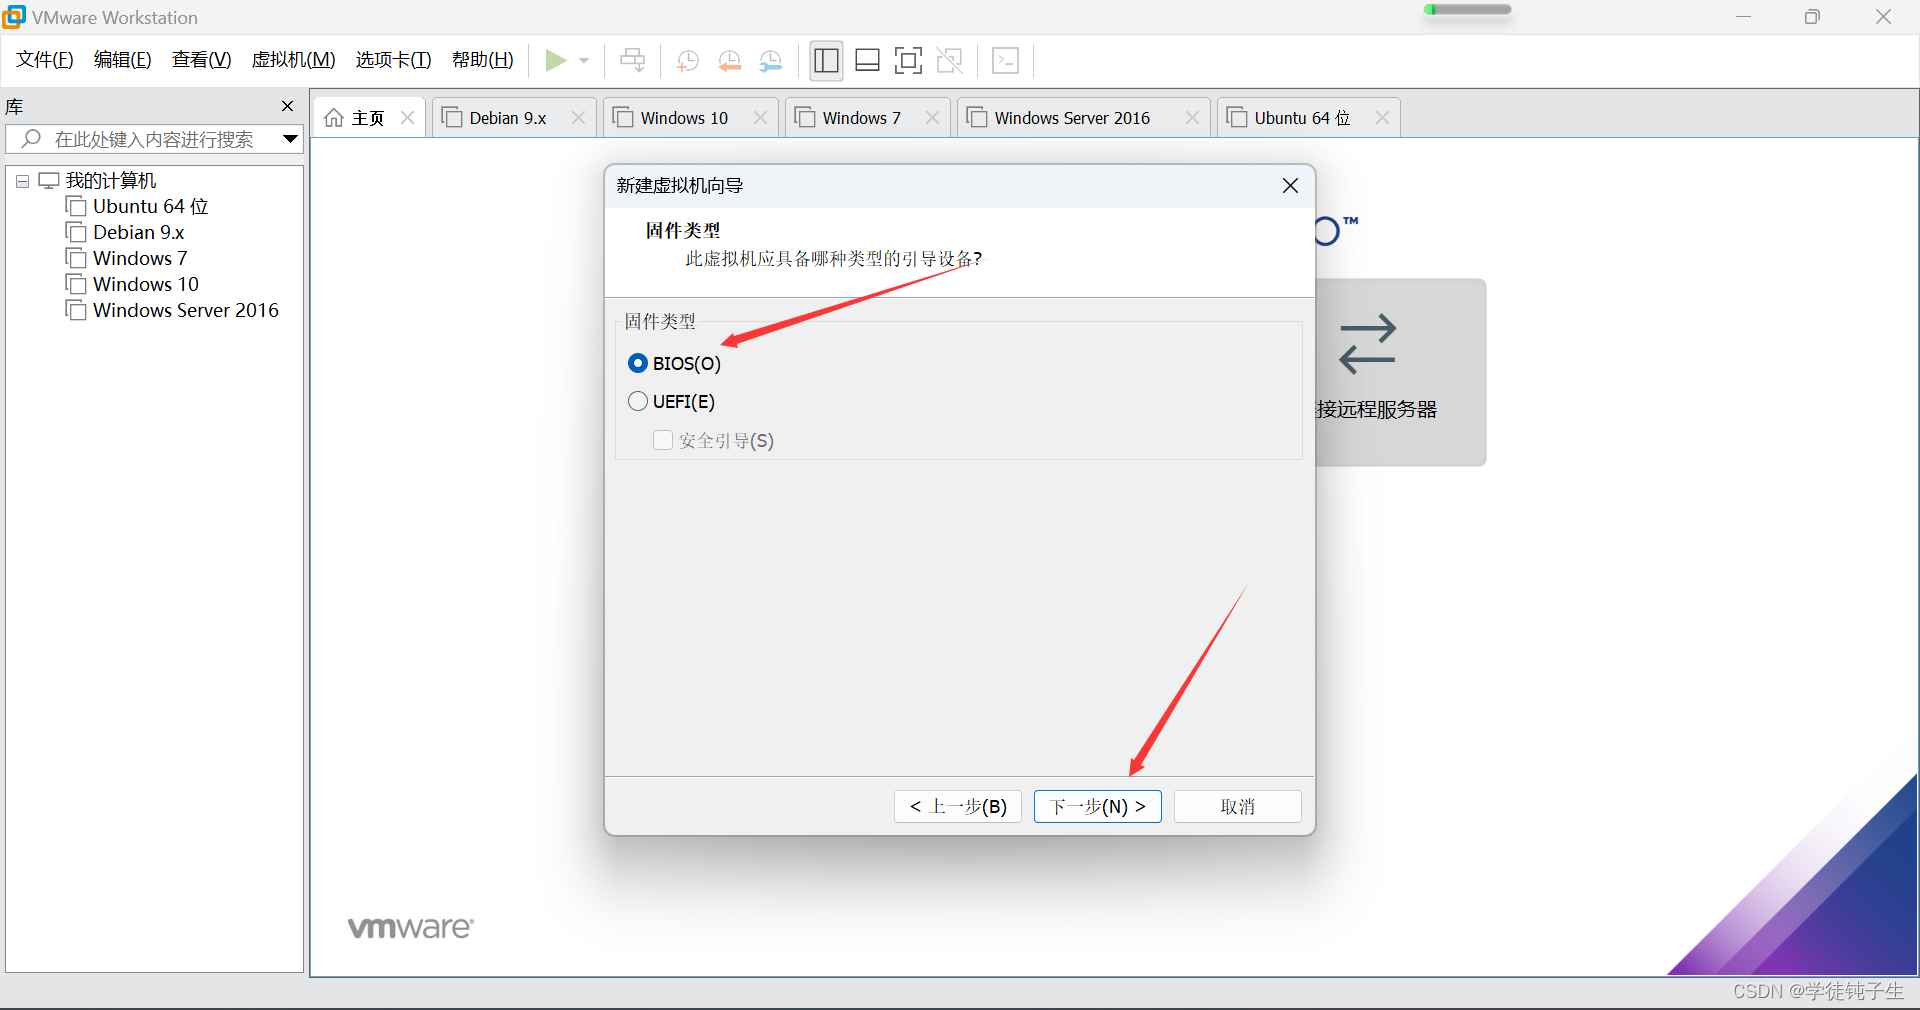Image resolution: width=1920 pixels, height=1010 pixels.
Task: Select the UEFI(E) firmware radio button
Action: coord(638,402)
